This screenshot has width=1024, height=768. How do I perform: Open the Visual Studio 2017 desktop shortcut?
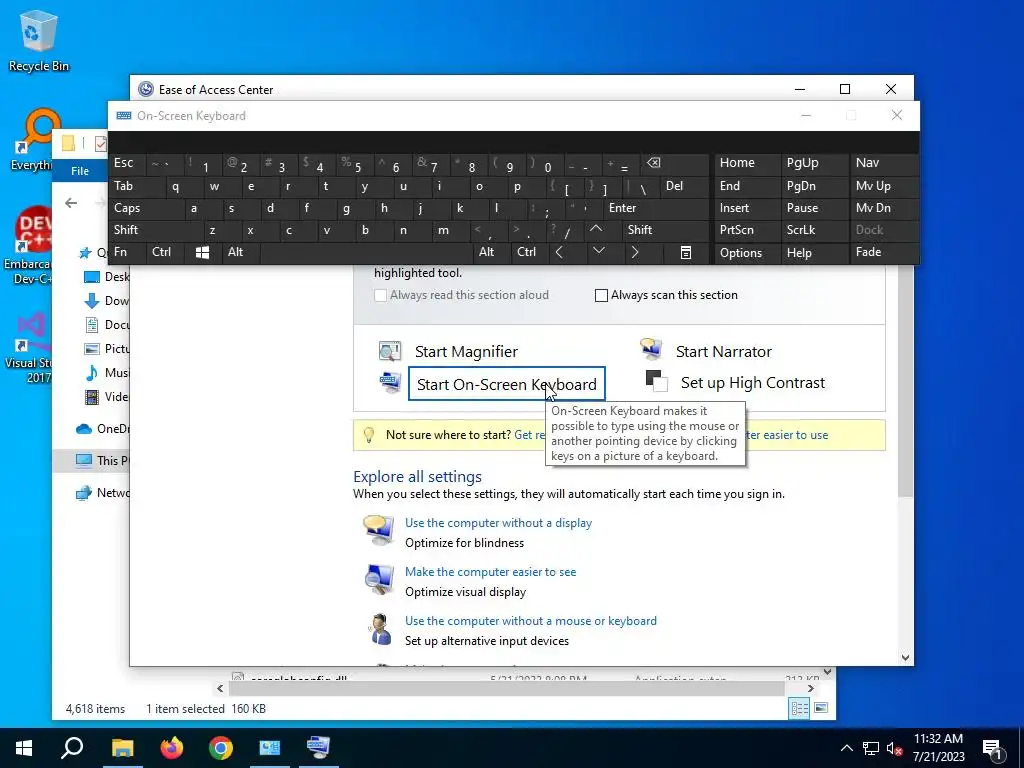pyautogui.click(x=29, y=348)
